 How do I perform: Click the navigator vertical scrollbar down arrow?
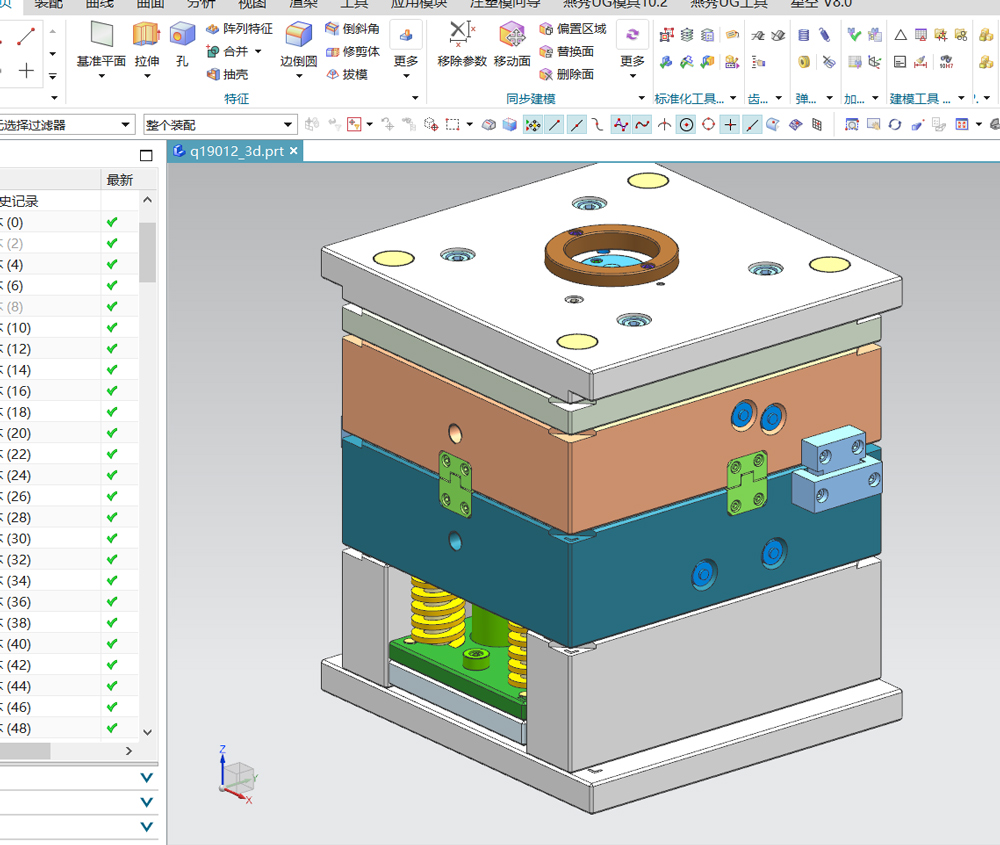point(148,732)
